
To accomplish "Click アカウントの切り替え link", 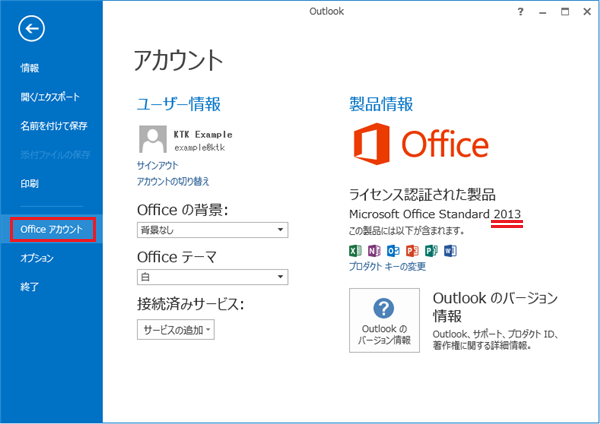I will coord(173,181).
